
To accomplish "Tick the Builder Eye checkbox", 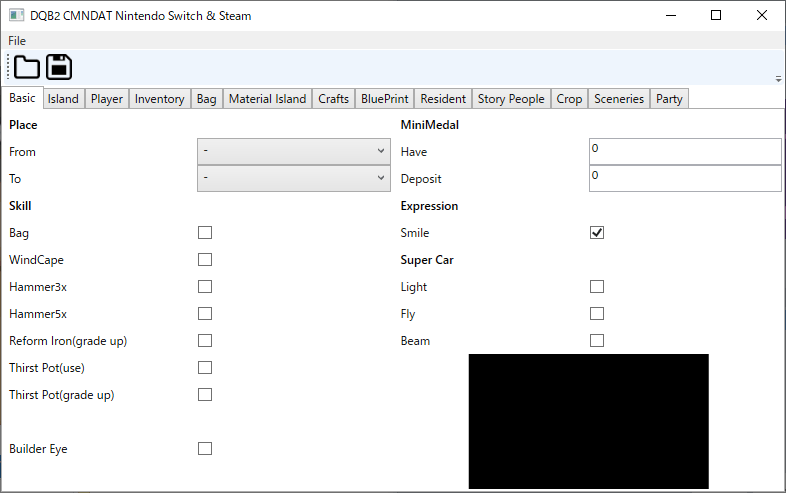I will coord(205,449).
